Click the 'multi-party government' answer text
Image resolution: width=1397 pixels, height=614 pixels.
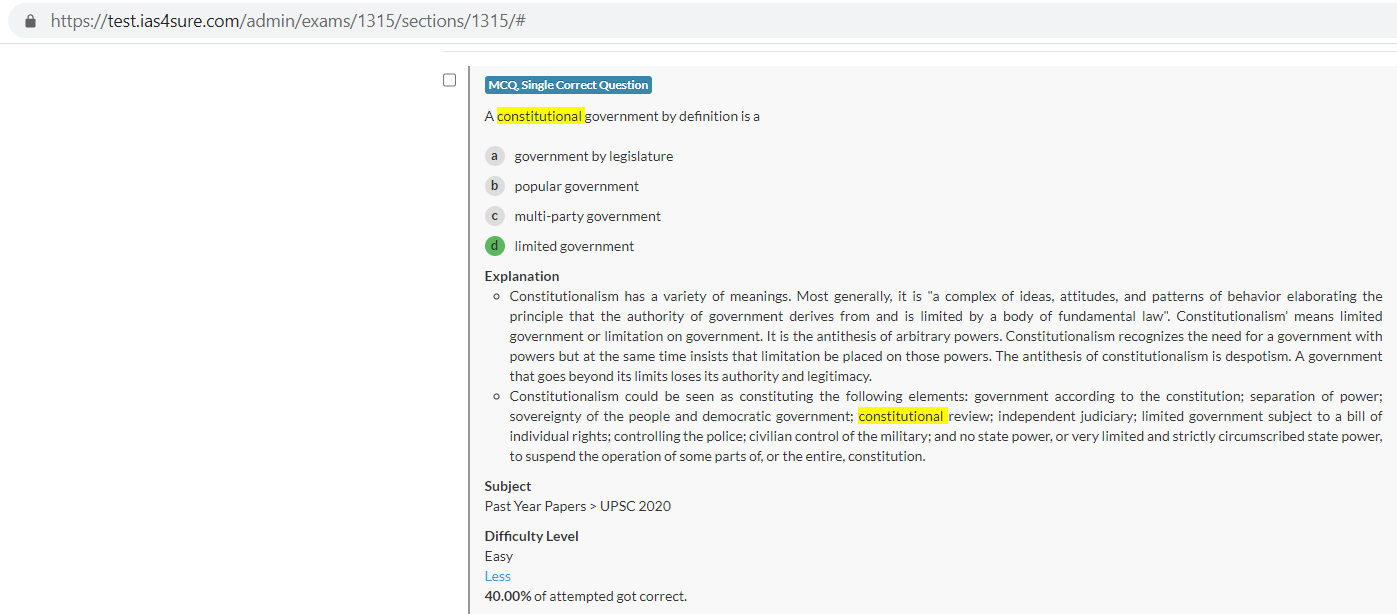point(587,216)
